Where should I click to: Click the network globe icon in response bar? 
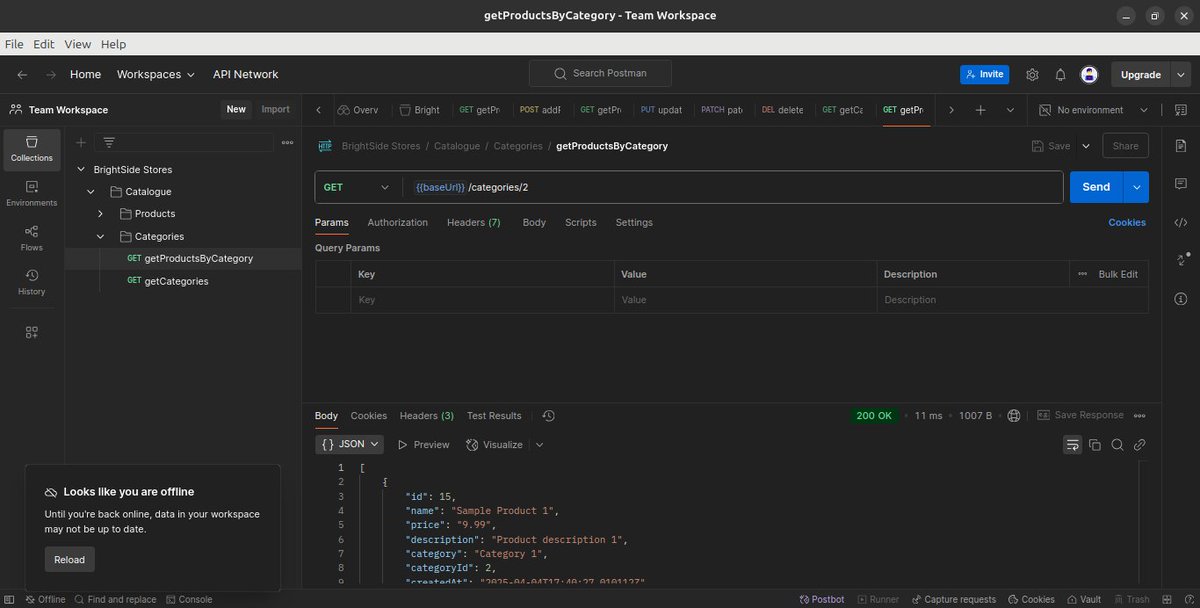pyautogui.click(x=1014, y=416)
